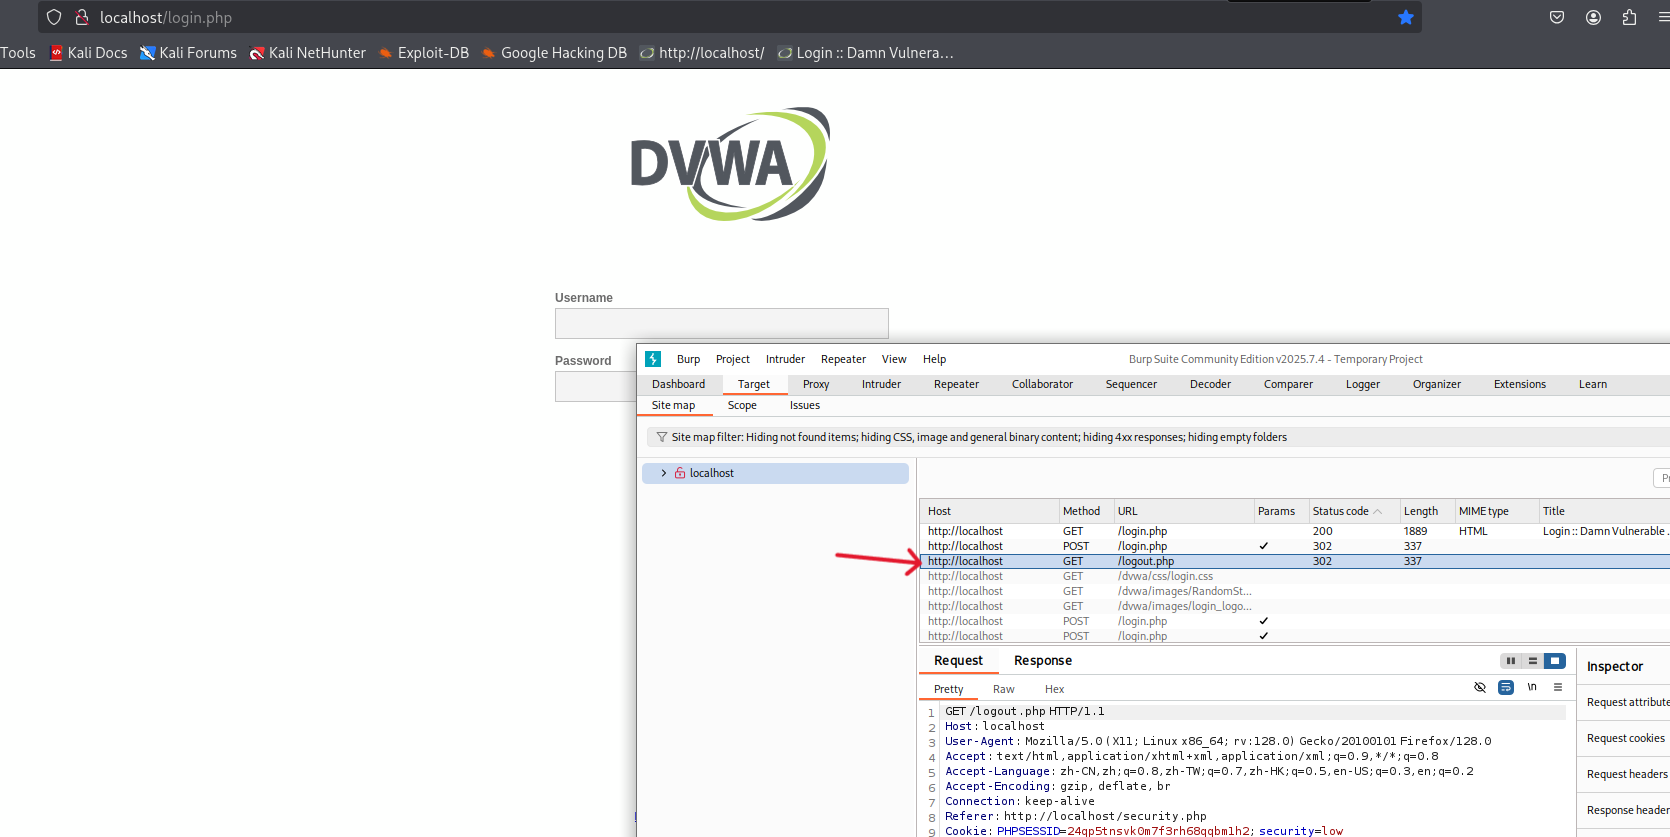The height and width of the screenshot is (837, 1670).
Task: Select the /dvwa/images/RandomSt... row
Action: point(1295,591)
